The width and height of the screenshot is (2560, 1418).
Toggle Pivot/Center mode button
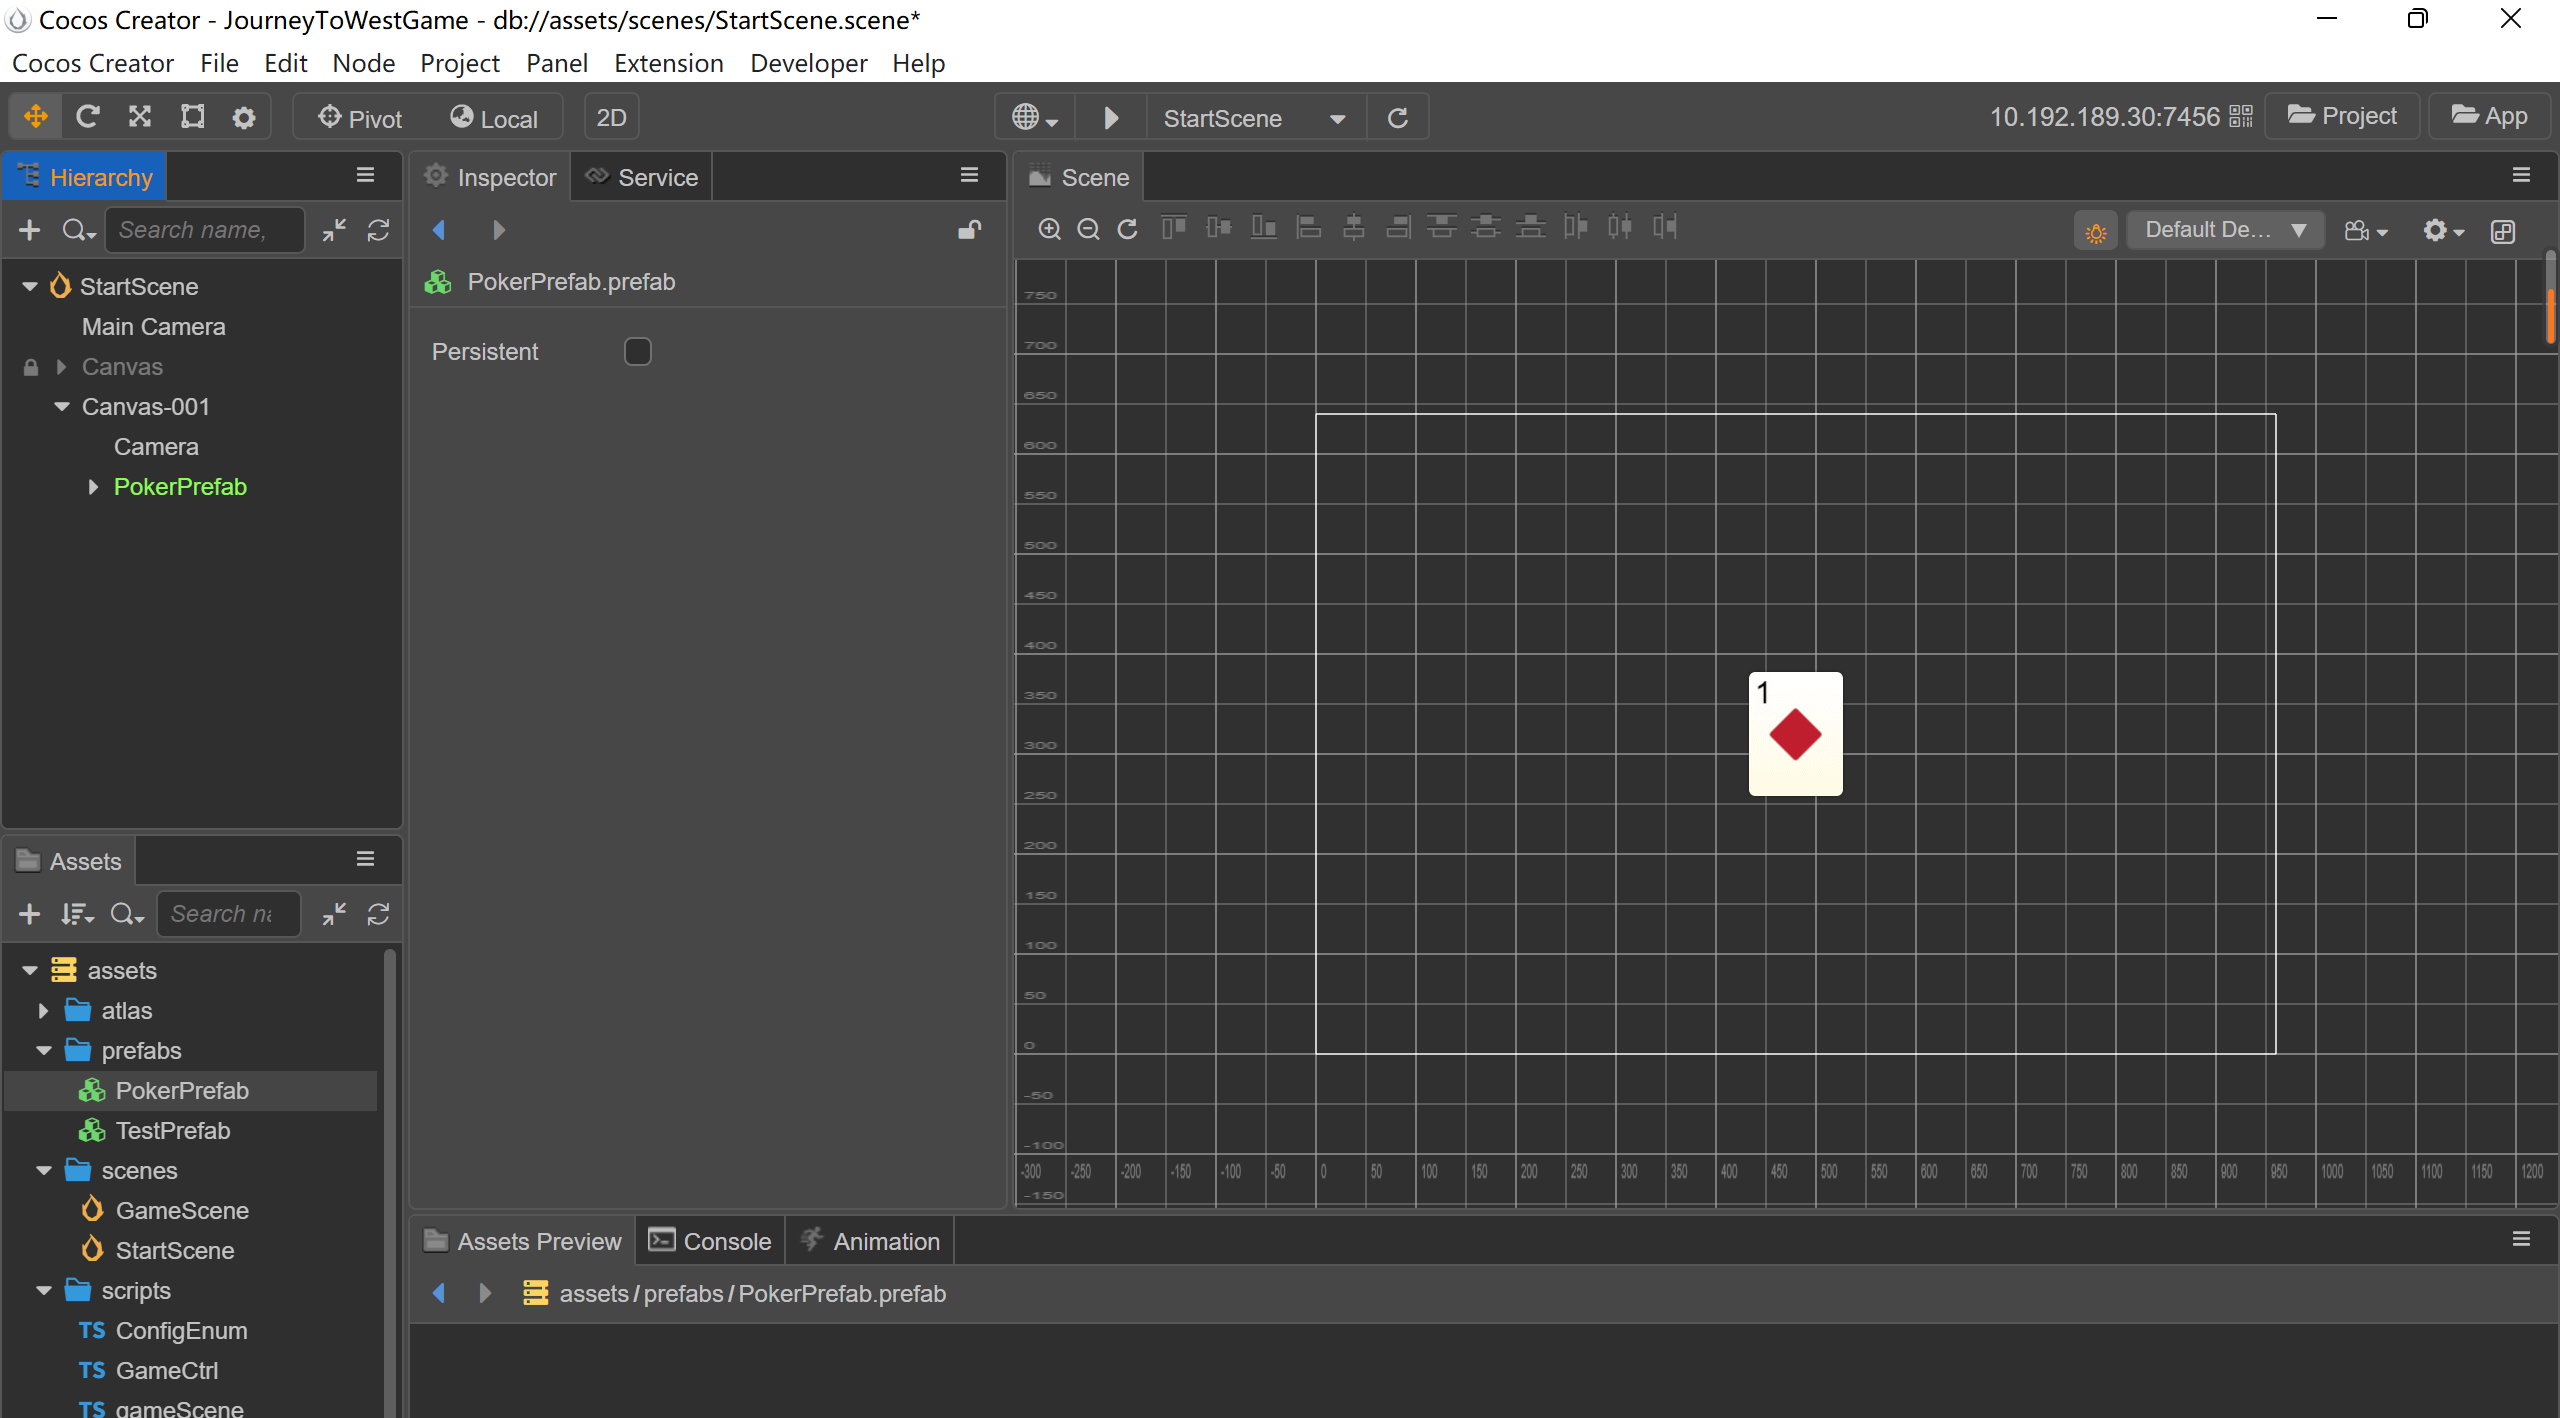coord(360,118)
